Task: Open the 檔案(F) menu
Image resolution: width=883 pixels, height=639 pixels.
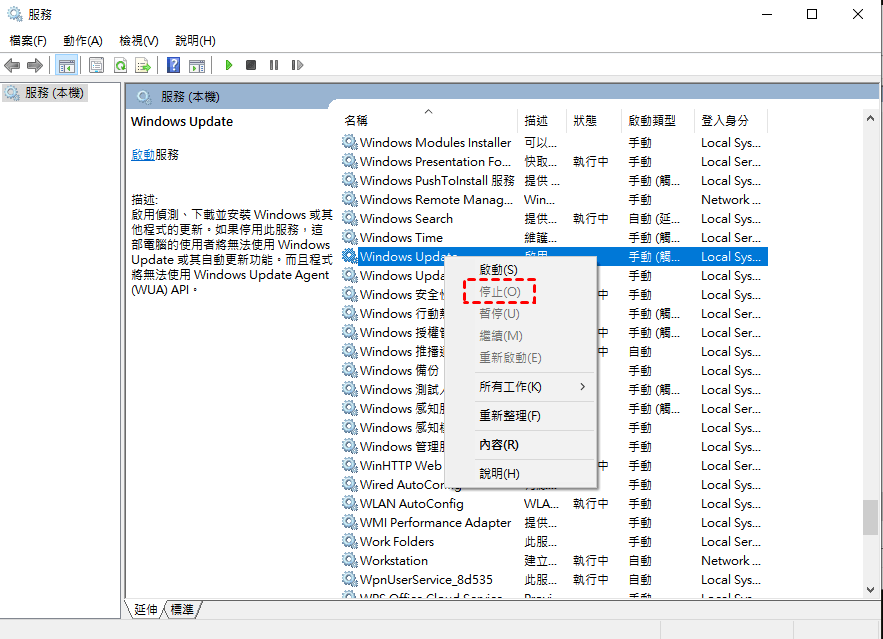Action: point(28,41)
